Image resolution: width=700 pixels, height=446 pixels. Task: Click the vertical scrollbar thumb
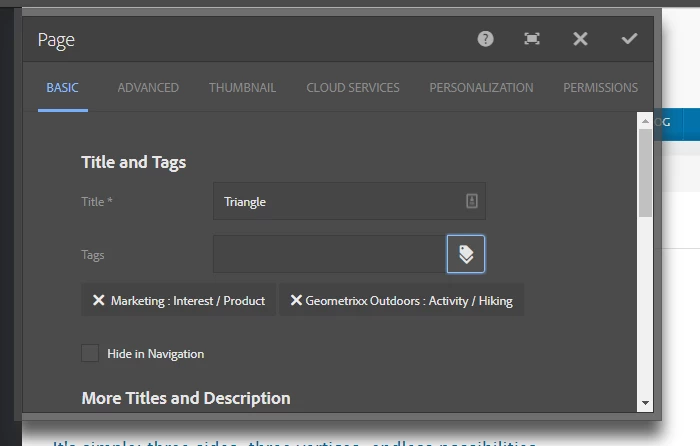(645, 173)
